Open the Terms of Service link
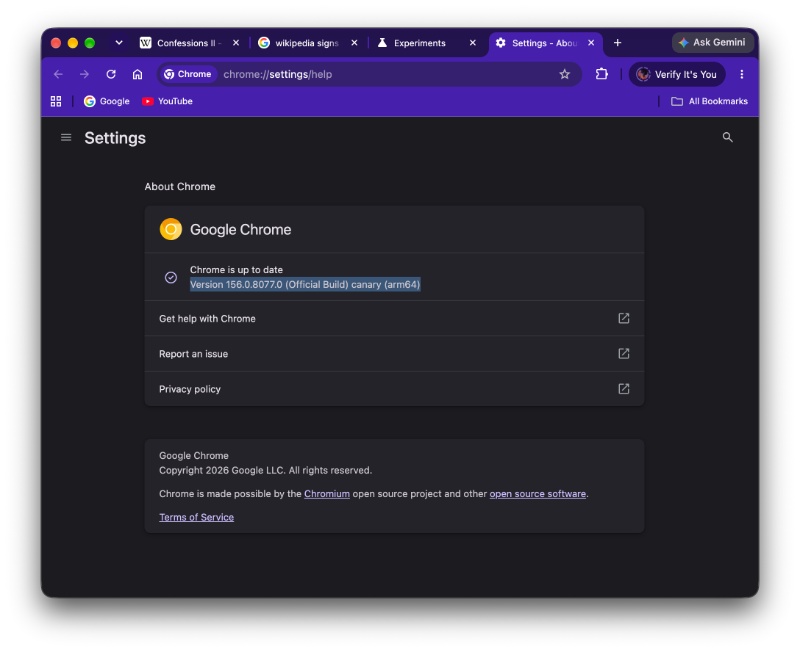The image size is (800, 652). click(196, 517)
